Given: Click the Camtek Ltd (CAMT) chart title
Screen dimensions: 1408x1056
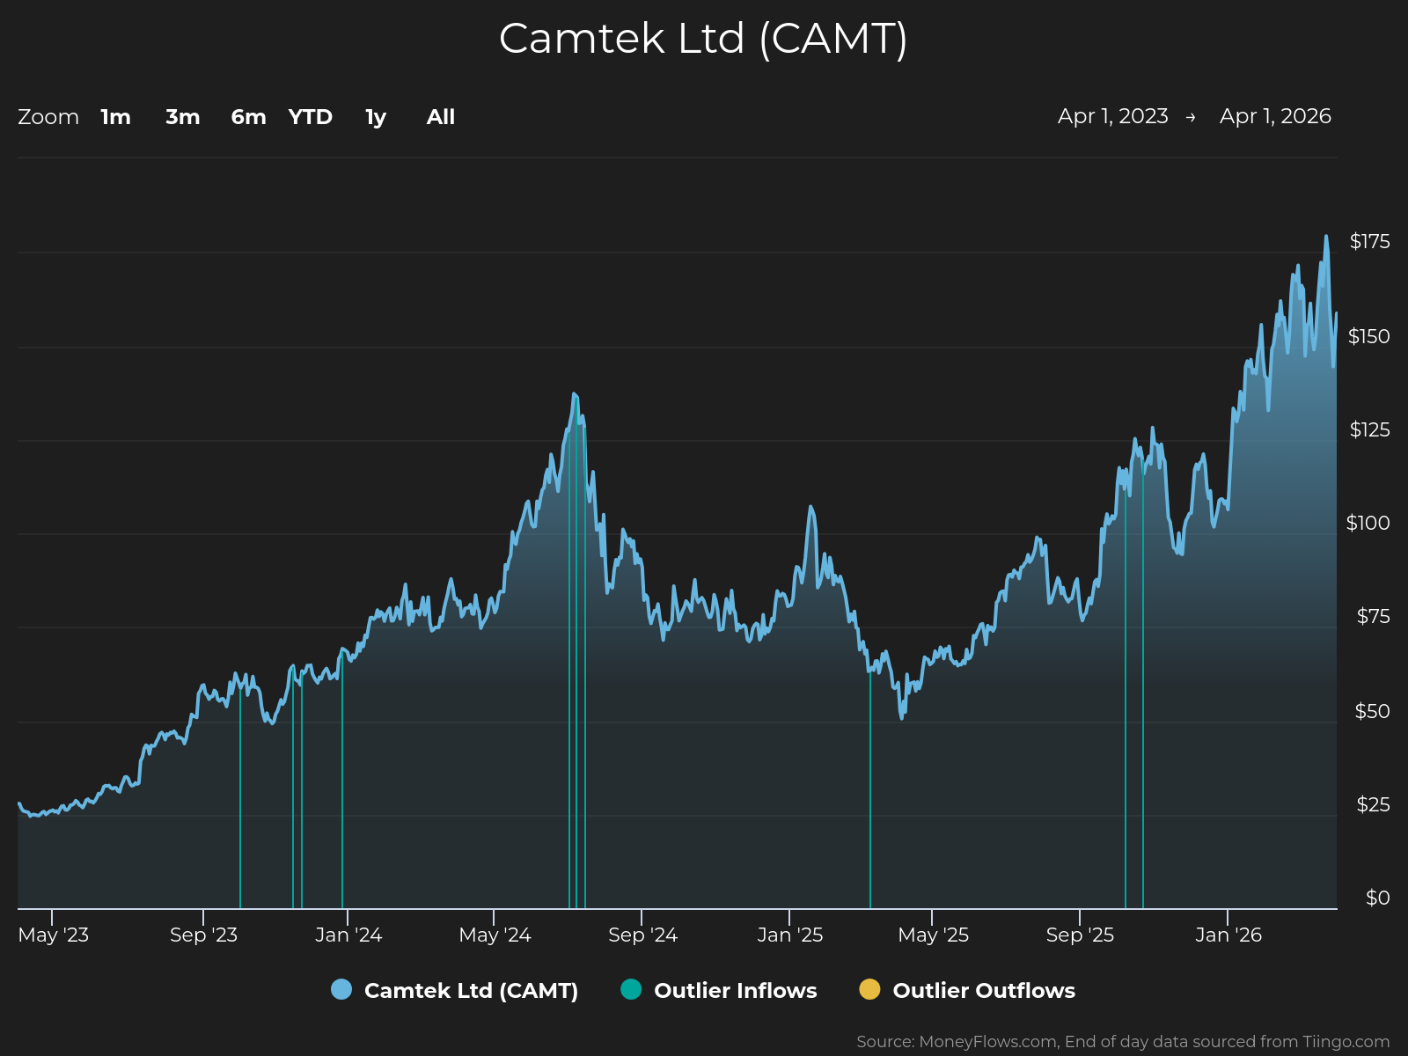Looking at the screenshot, I should click(703, 39).
